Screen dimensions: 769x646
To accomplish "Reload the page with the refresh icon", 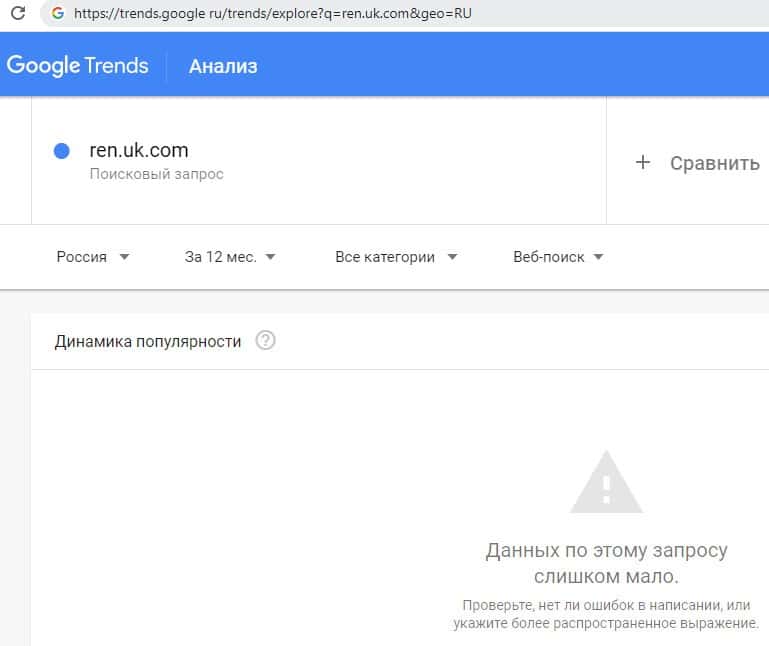I will click(17, 14).
